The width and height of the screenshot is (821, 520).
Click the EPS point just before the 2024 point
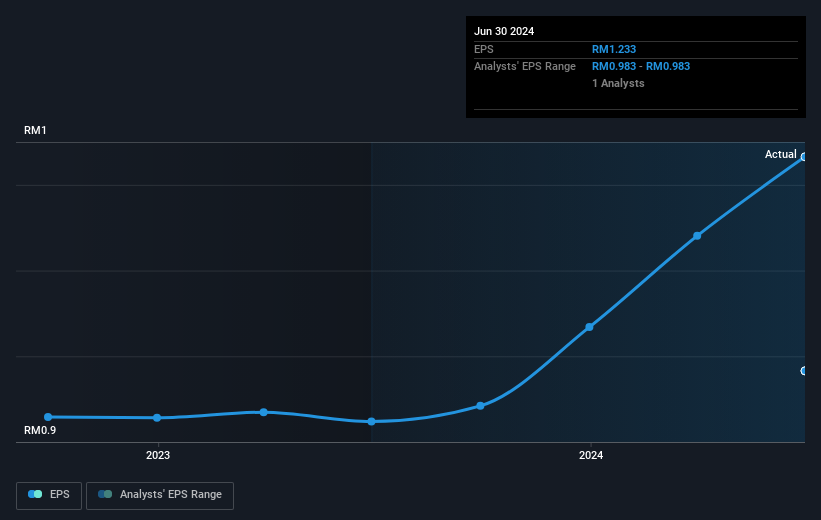(x=480, y=406)
